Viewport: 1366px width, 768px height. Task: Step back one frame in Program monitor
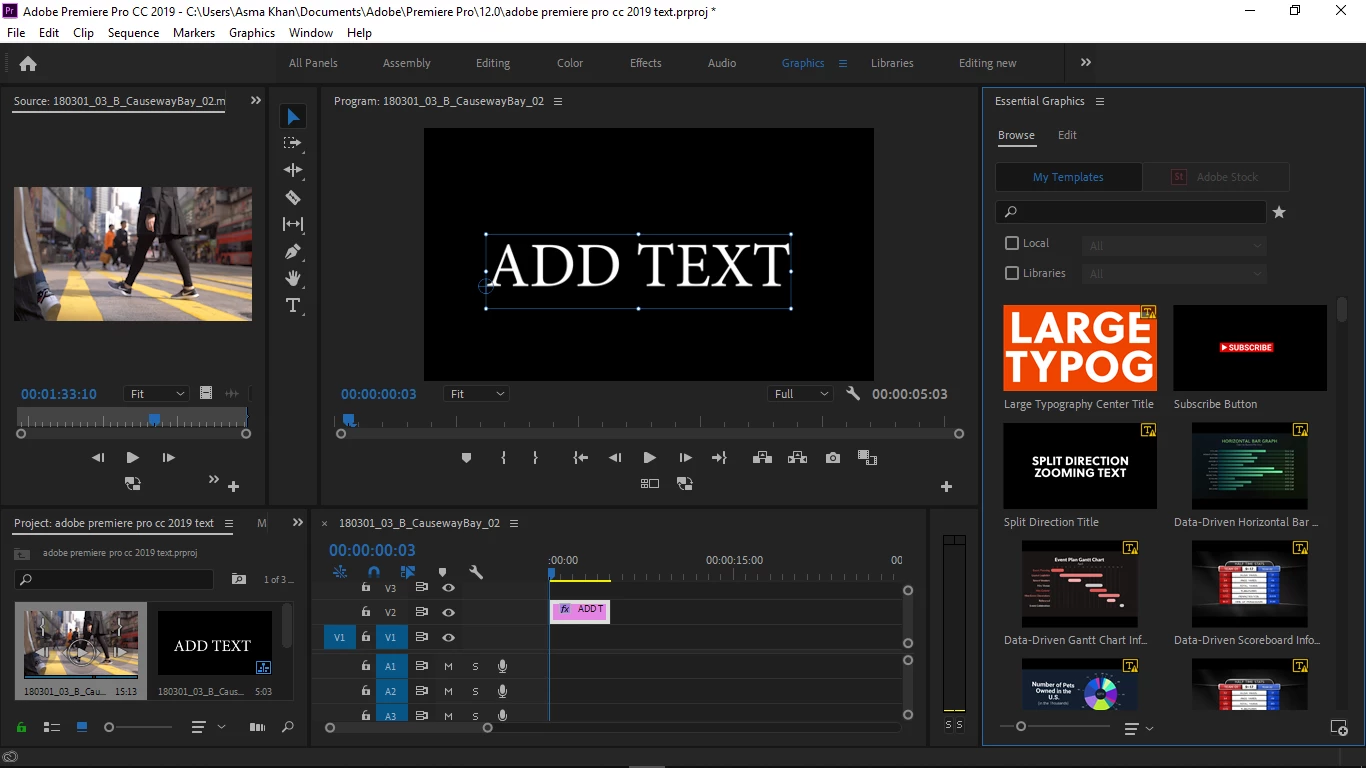(x=615, y=458)
